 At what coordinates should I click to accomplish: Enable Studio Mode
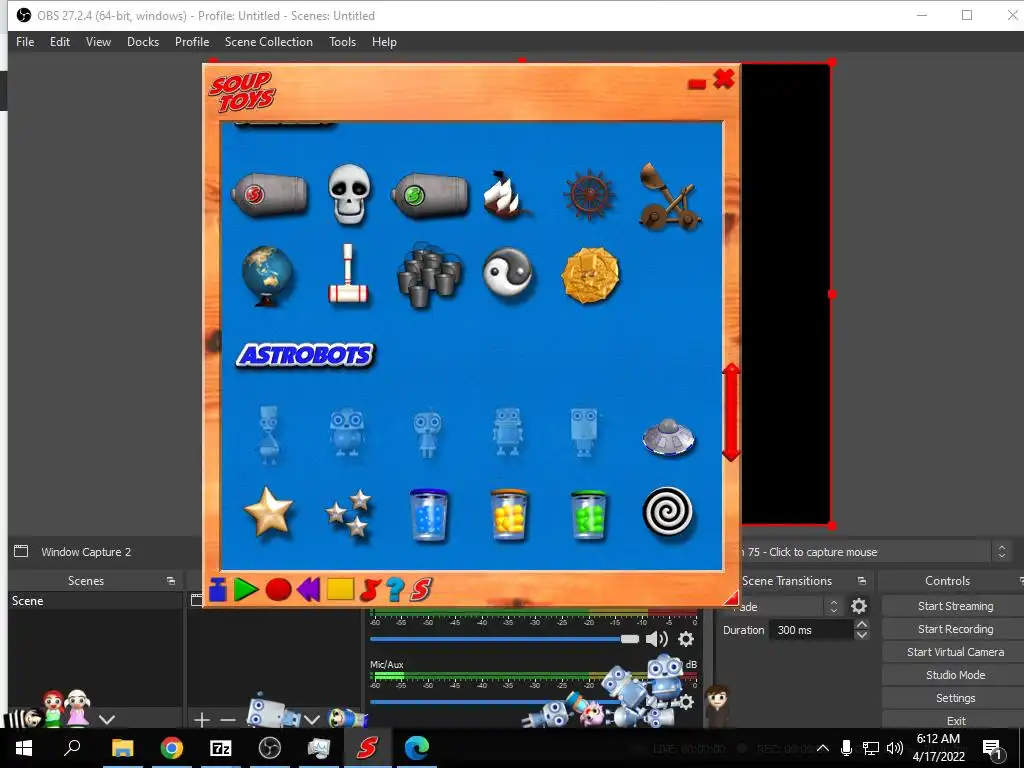[x=955, y=675]
